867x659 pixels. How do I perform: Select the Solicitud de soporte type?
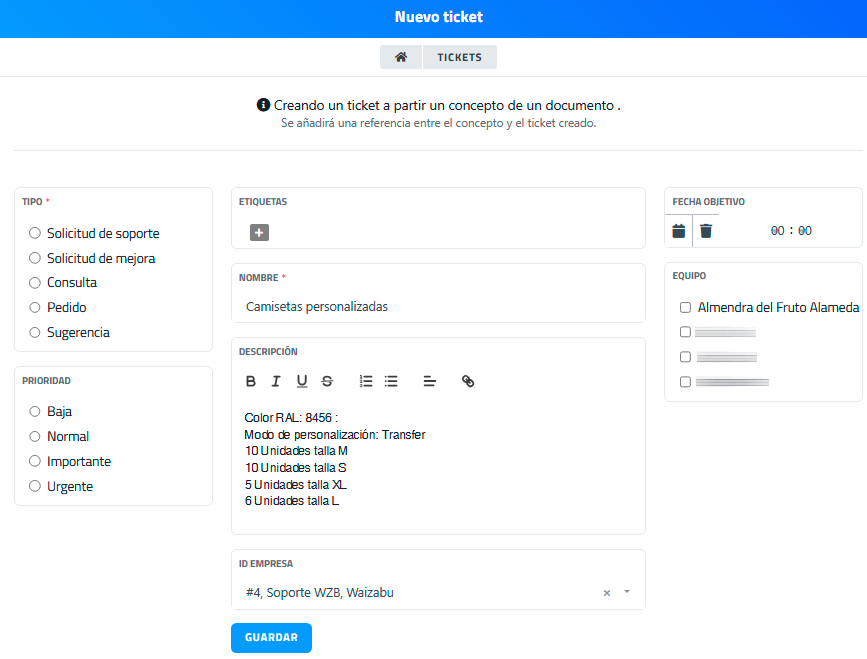(35, 233)
